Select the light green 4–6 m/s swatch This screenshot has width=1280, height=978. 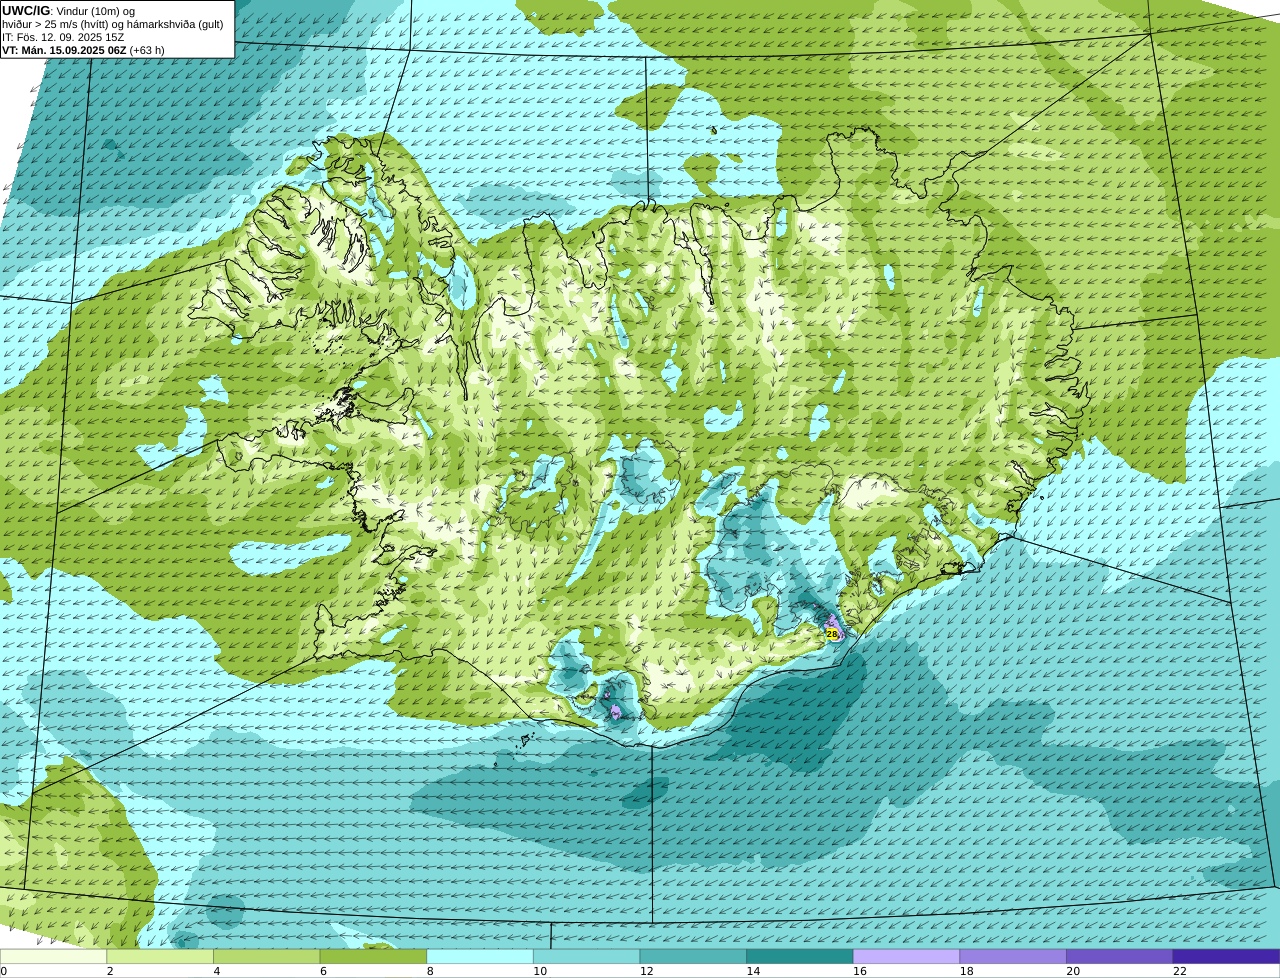[x=267, y=956]
